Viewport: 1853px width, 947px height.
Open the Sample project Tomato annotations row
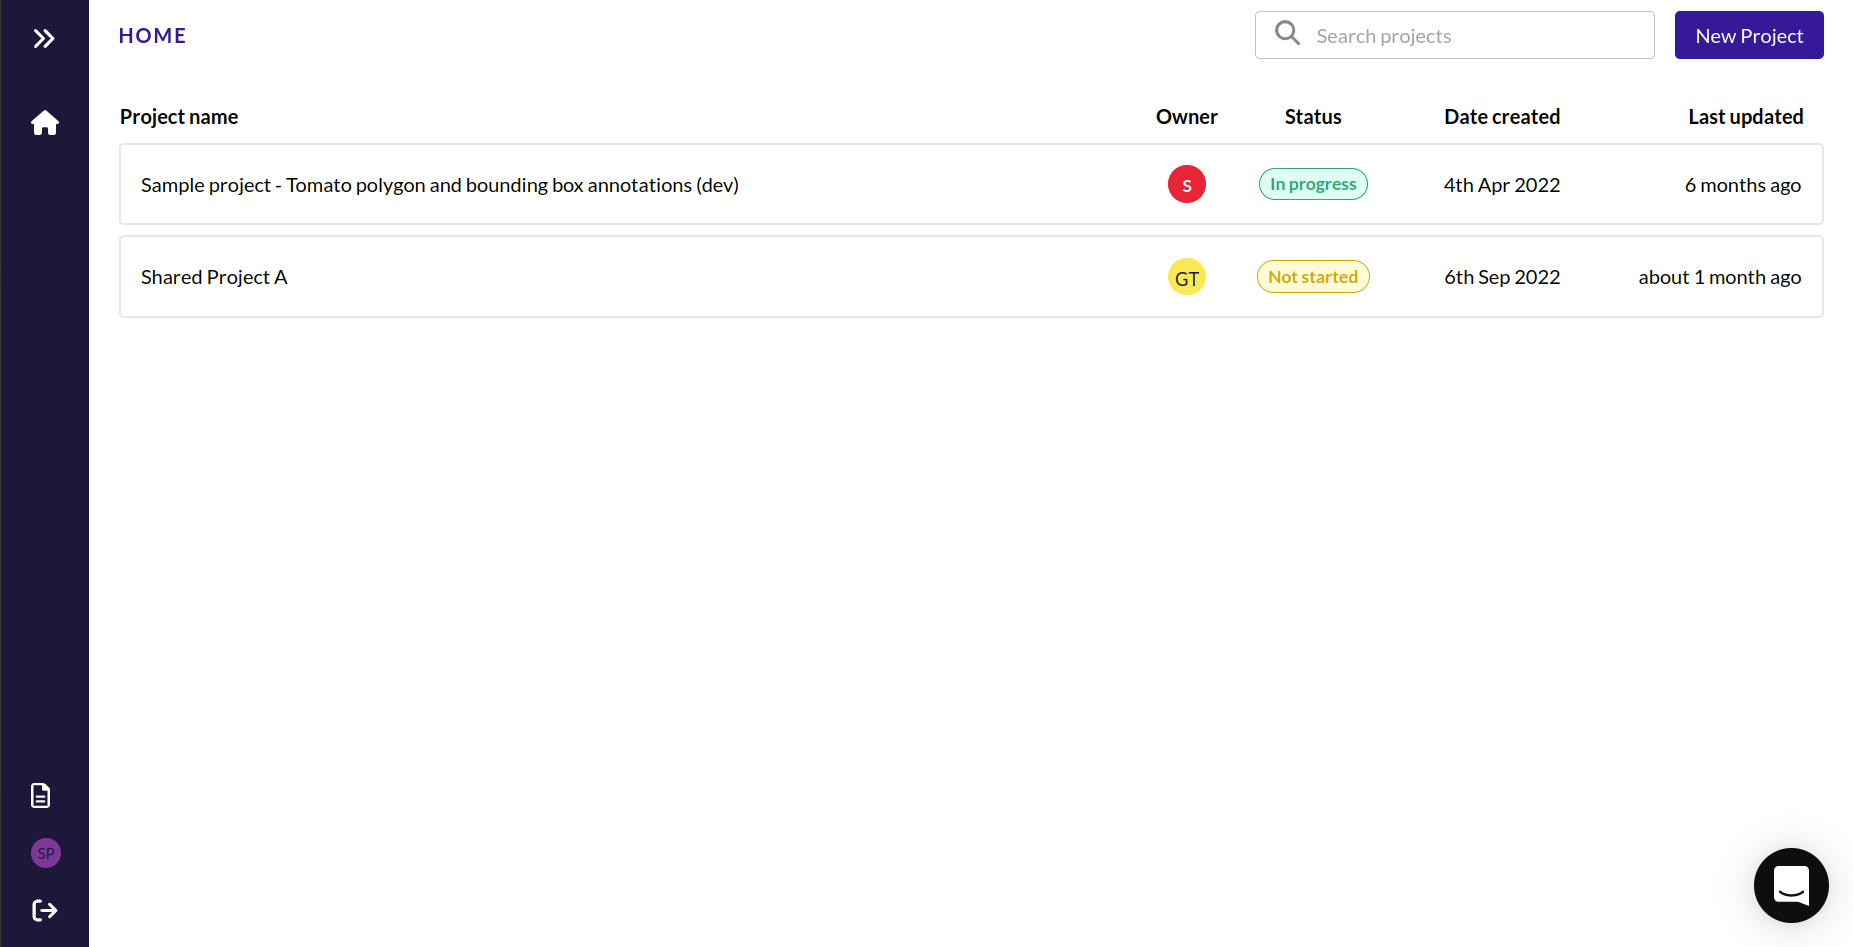tap(971, 184)
